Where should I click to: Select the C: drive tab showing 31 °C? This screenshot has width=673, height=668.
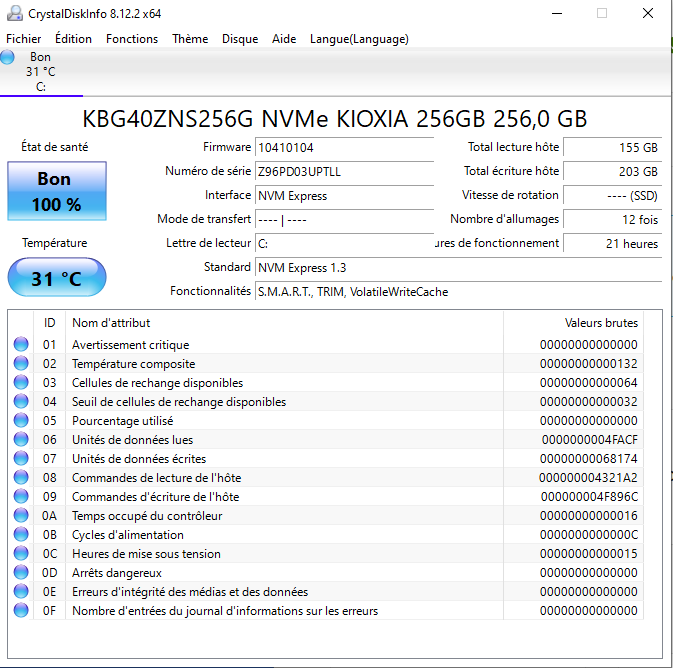pyautogui.click(x=41, y=72)
